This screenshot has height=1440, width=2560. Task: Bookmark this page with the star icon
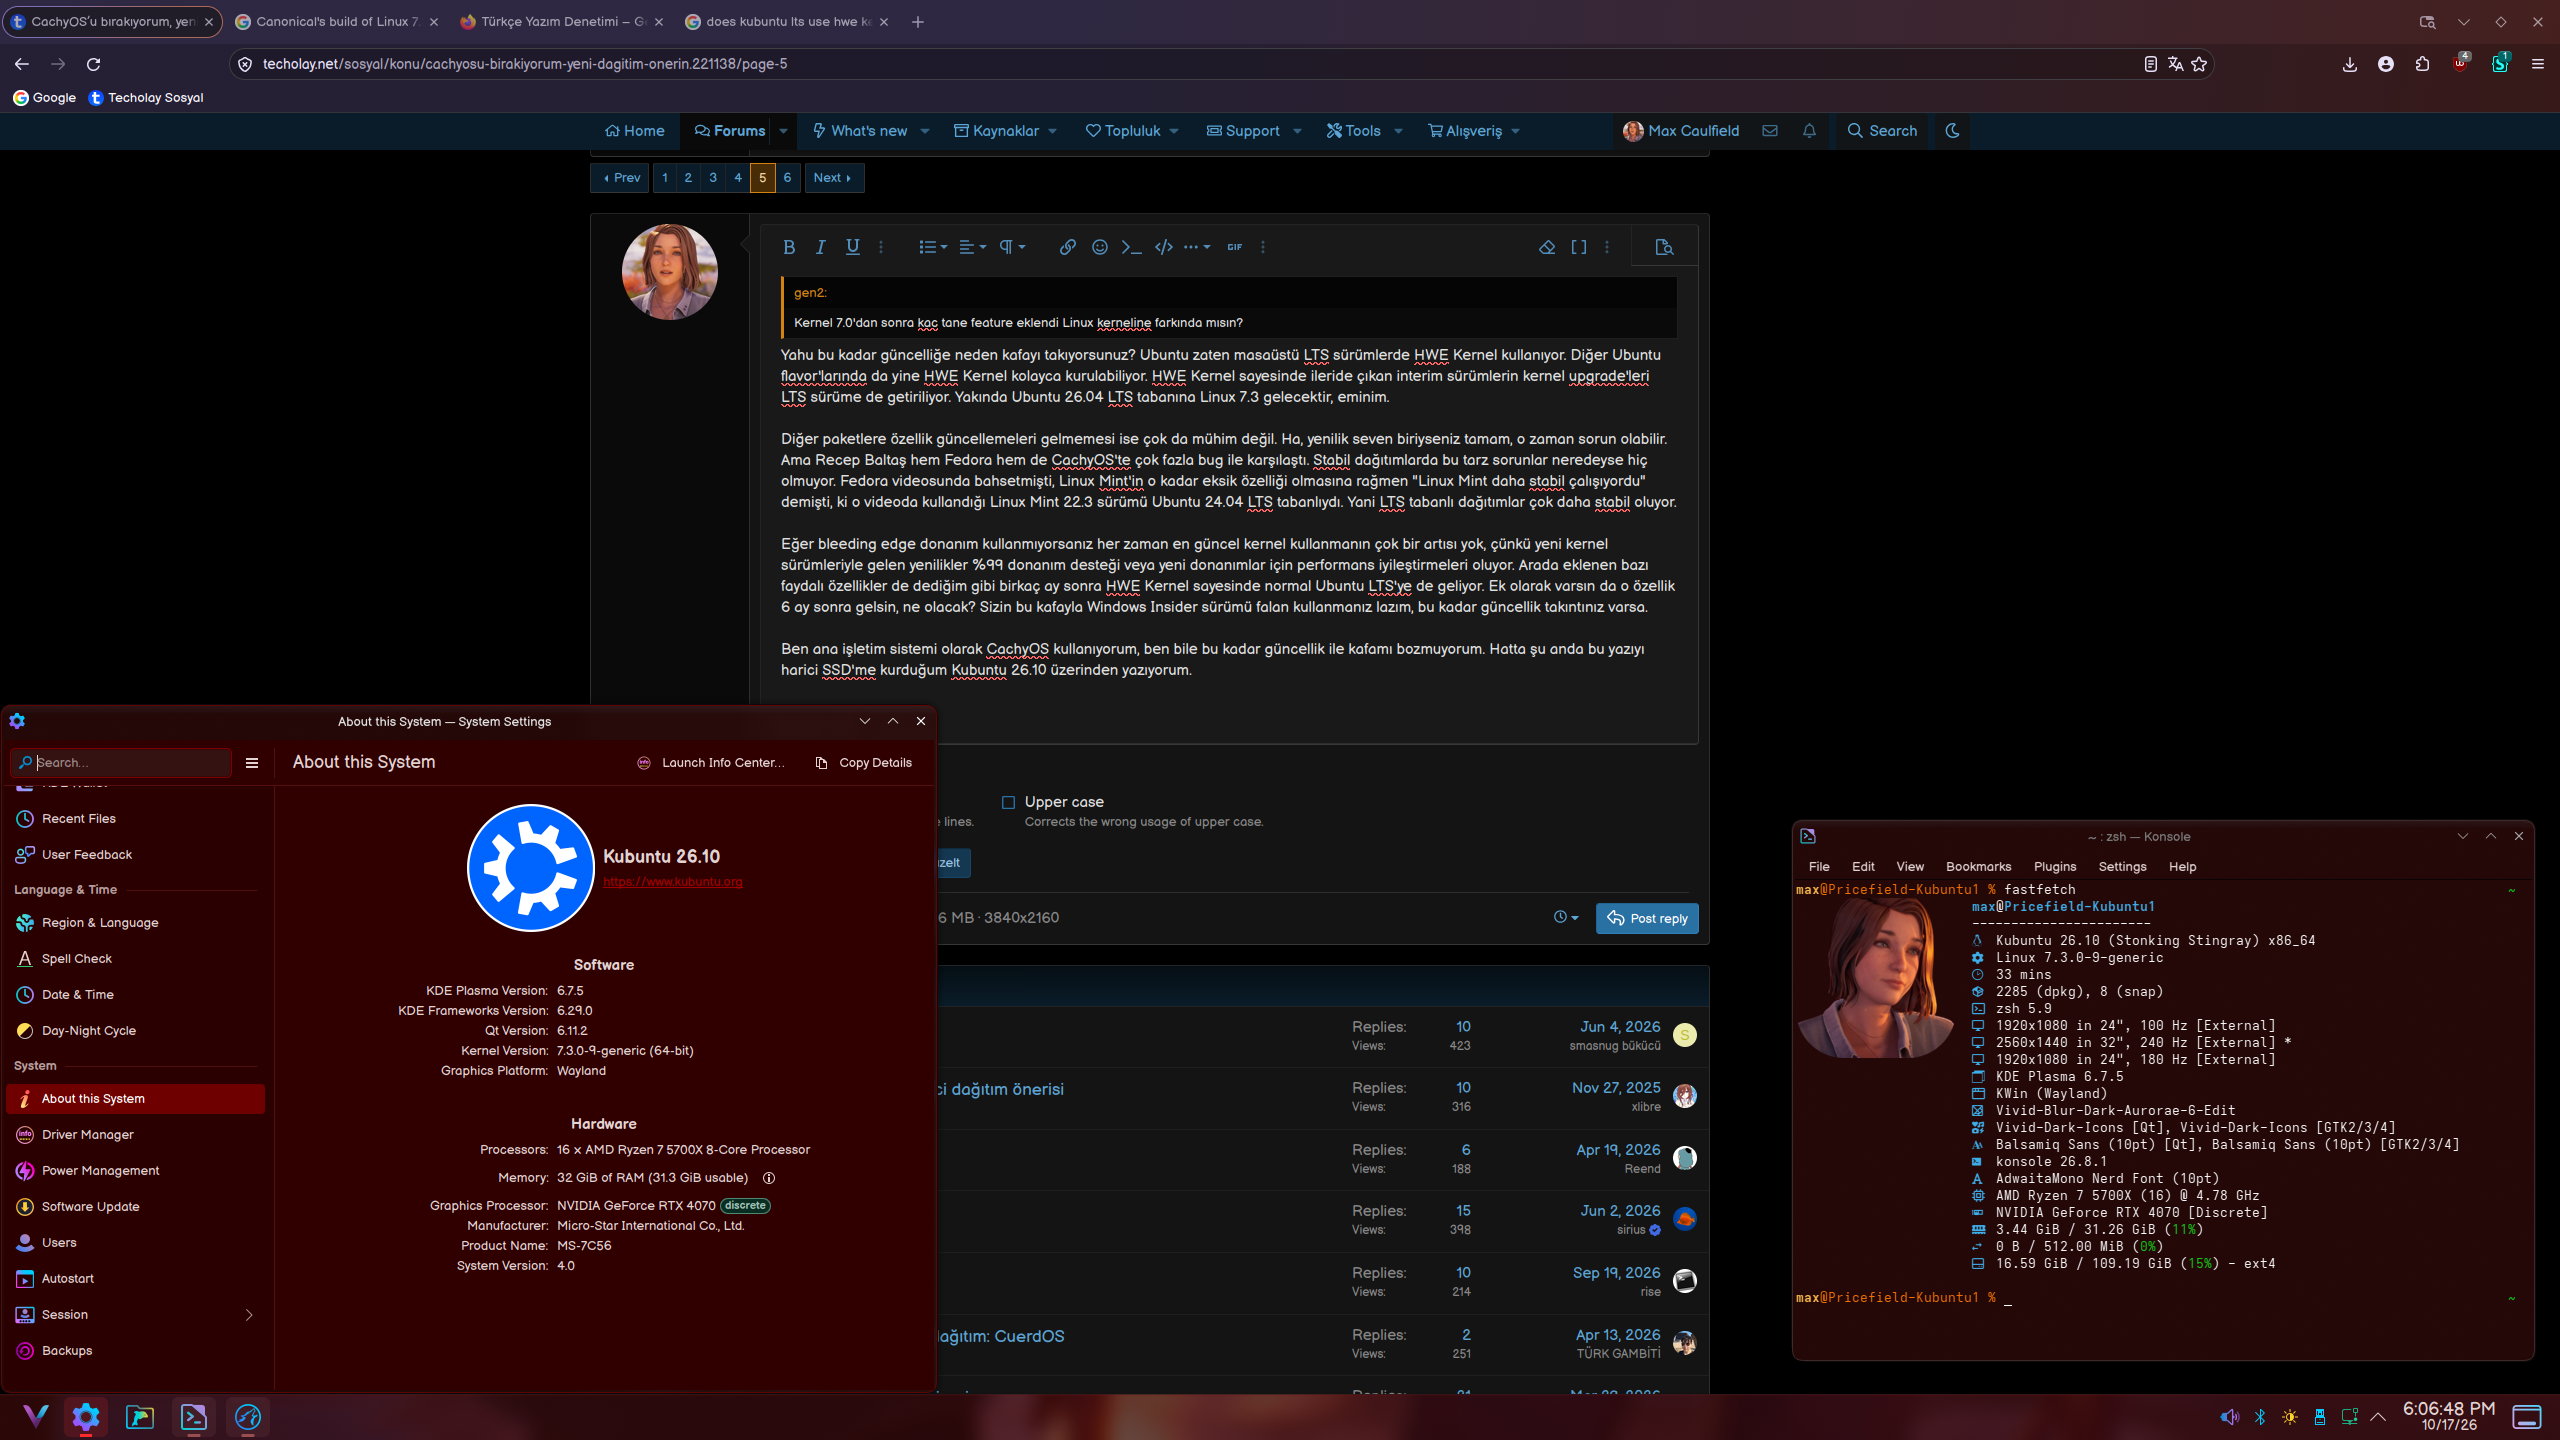[2199, 64]
